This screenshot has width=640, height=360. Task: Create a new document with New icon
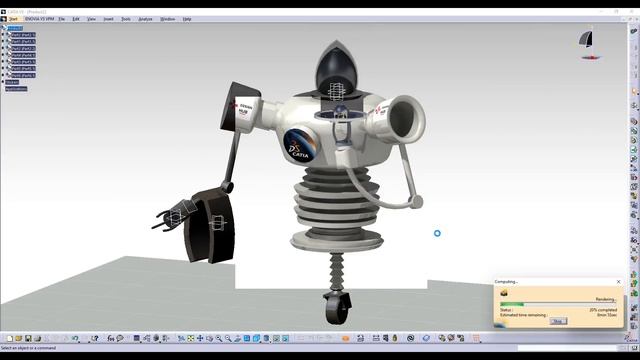(9, 338)
